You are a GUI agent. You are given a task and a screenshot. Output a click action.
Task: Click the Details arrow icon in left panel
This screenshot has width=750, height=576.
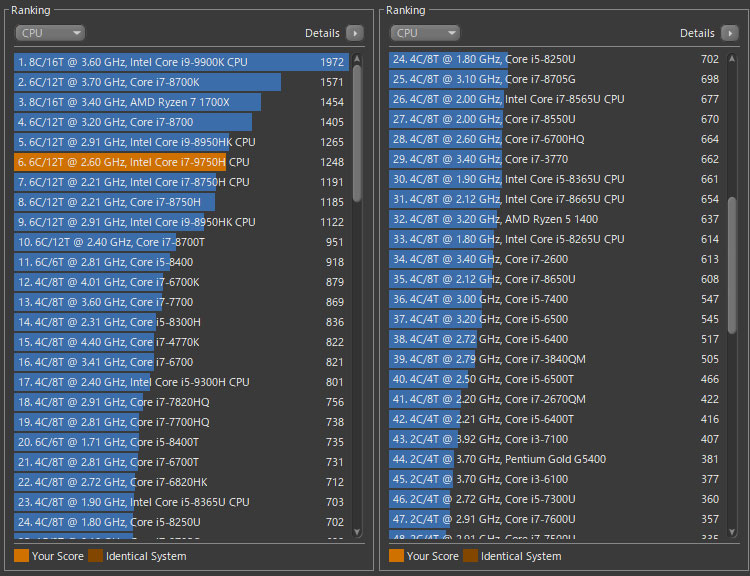(354, 33)
